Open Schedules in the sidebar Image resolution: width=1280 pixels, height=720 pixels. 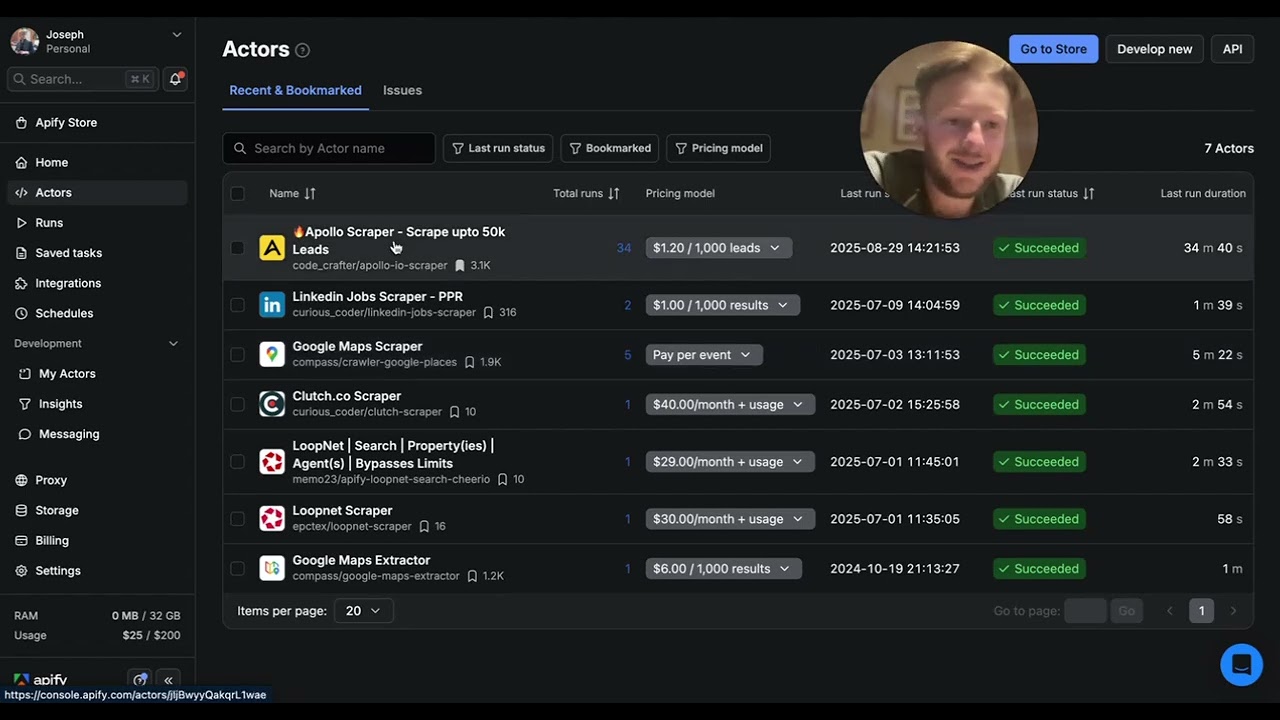(x=97, y=313)
